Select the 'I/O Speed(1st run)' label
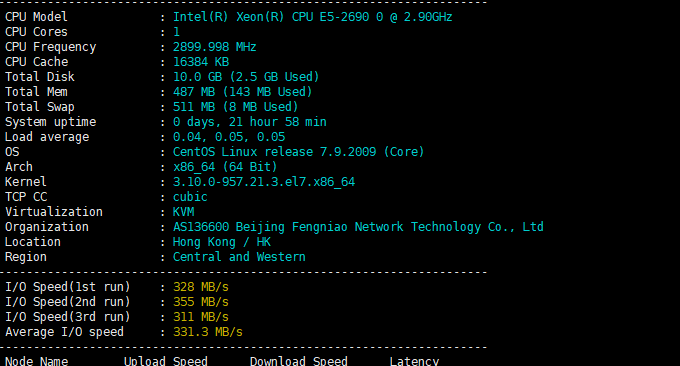This screenshot has height=366, width=680. tap(68, 287)
